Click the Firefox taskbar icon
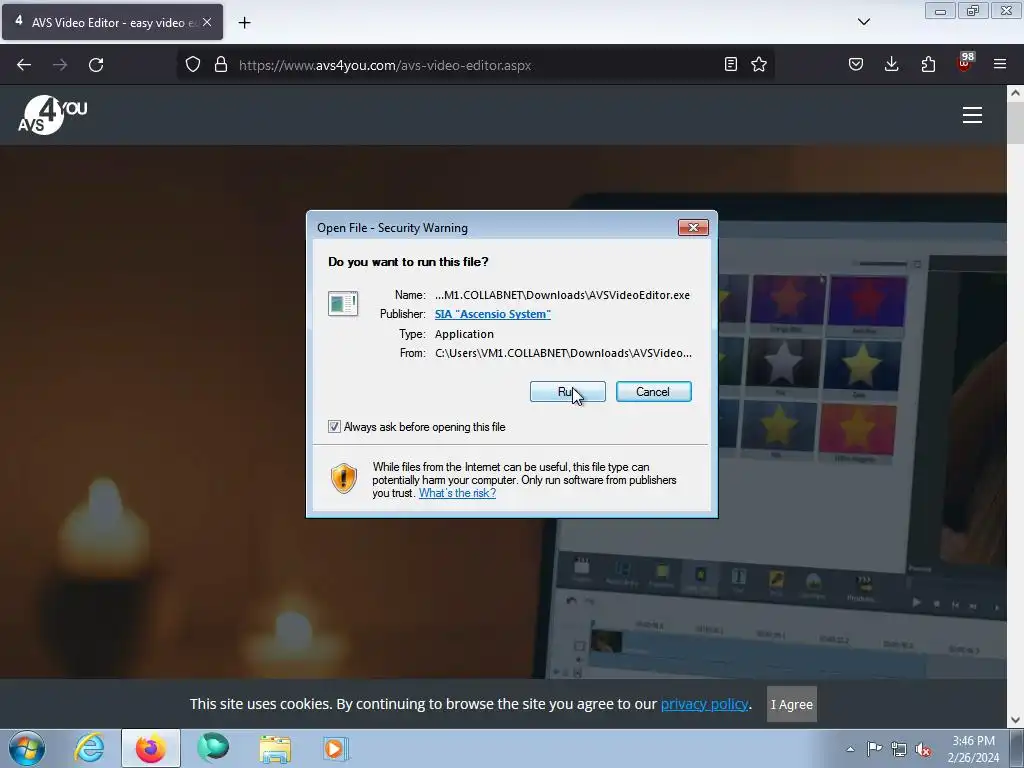The image size is (1024, 768). (x=151, y=748)
